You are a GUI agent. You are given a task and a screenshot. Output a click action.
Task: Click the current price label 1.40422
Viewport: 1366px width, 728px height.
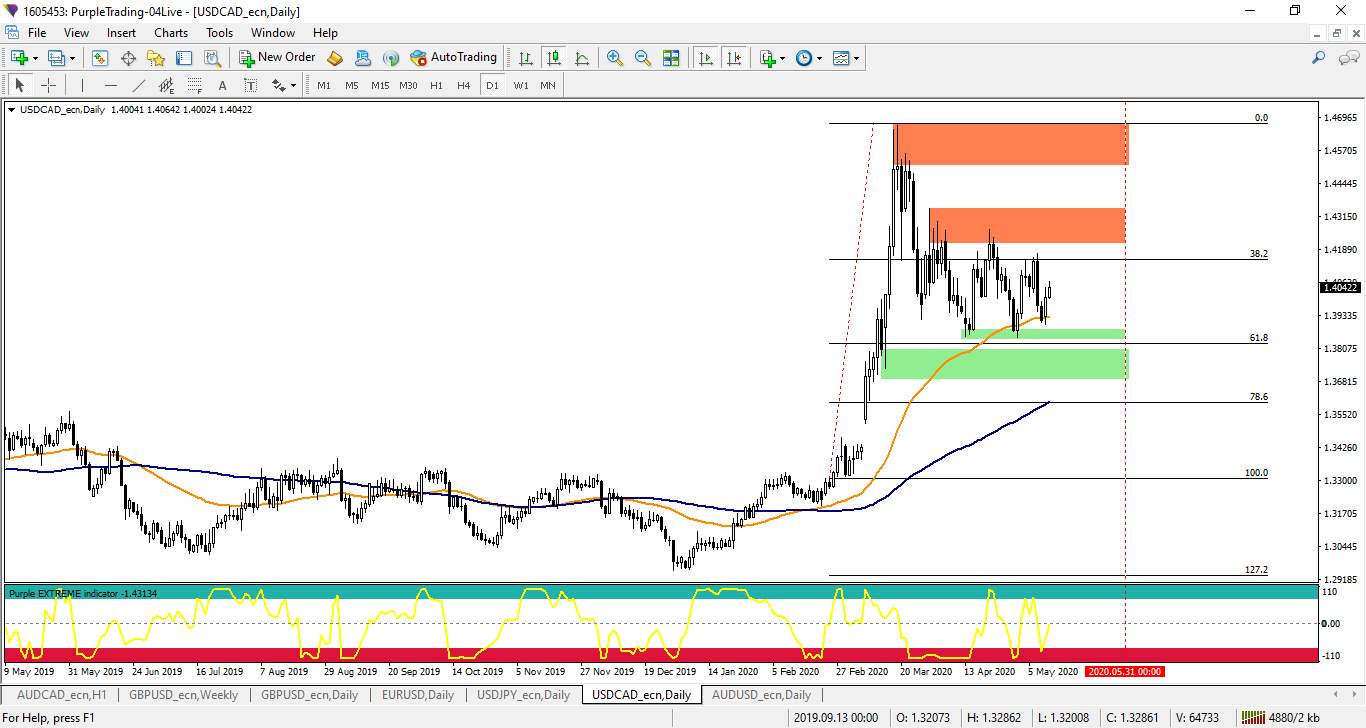1339,287
